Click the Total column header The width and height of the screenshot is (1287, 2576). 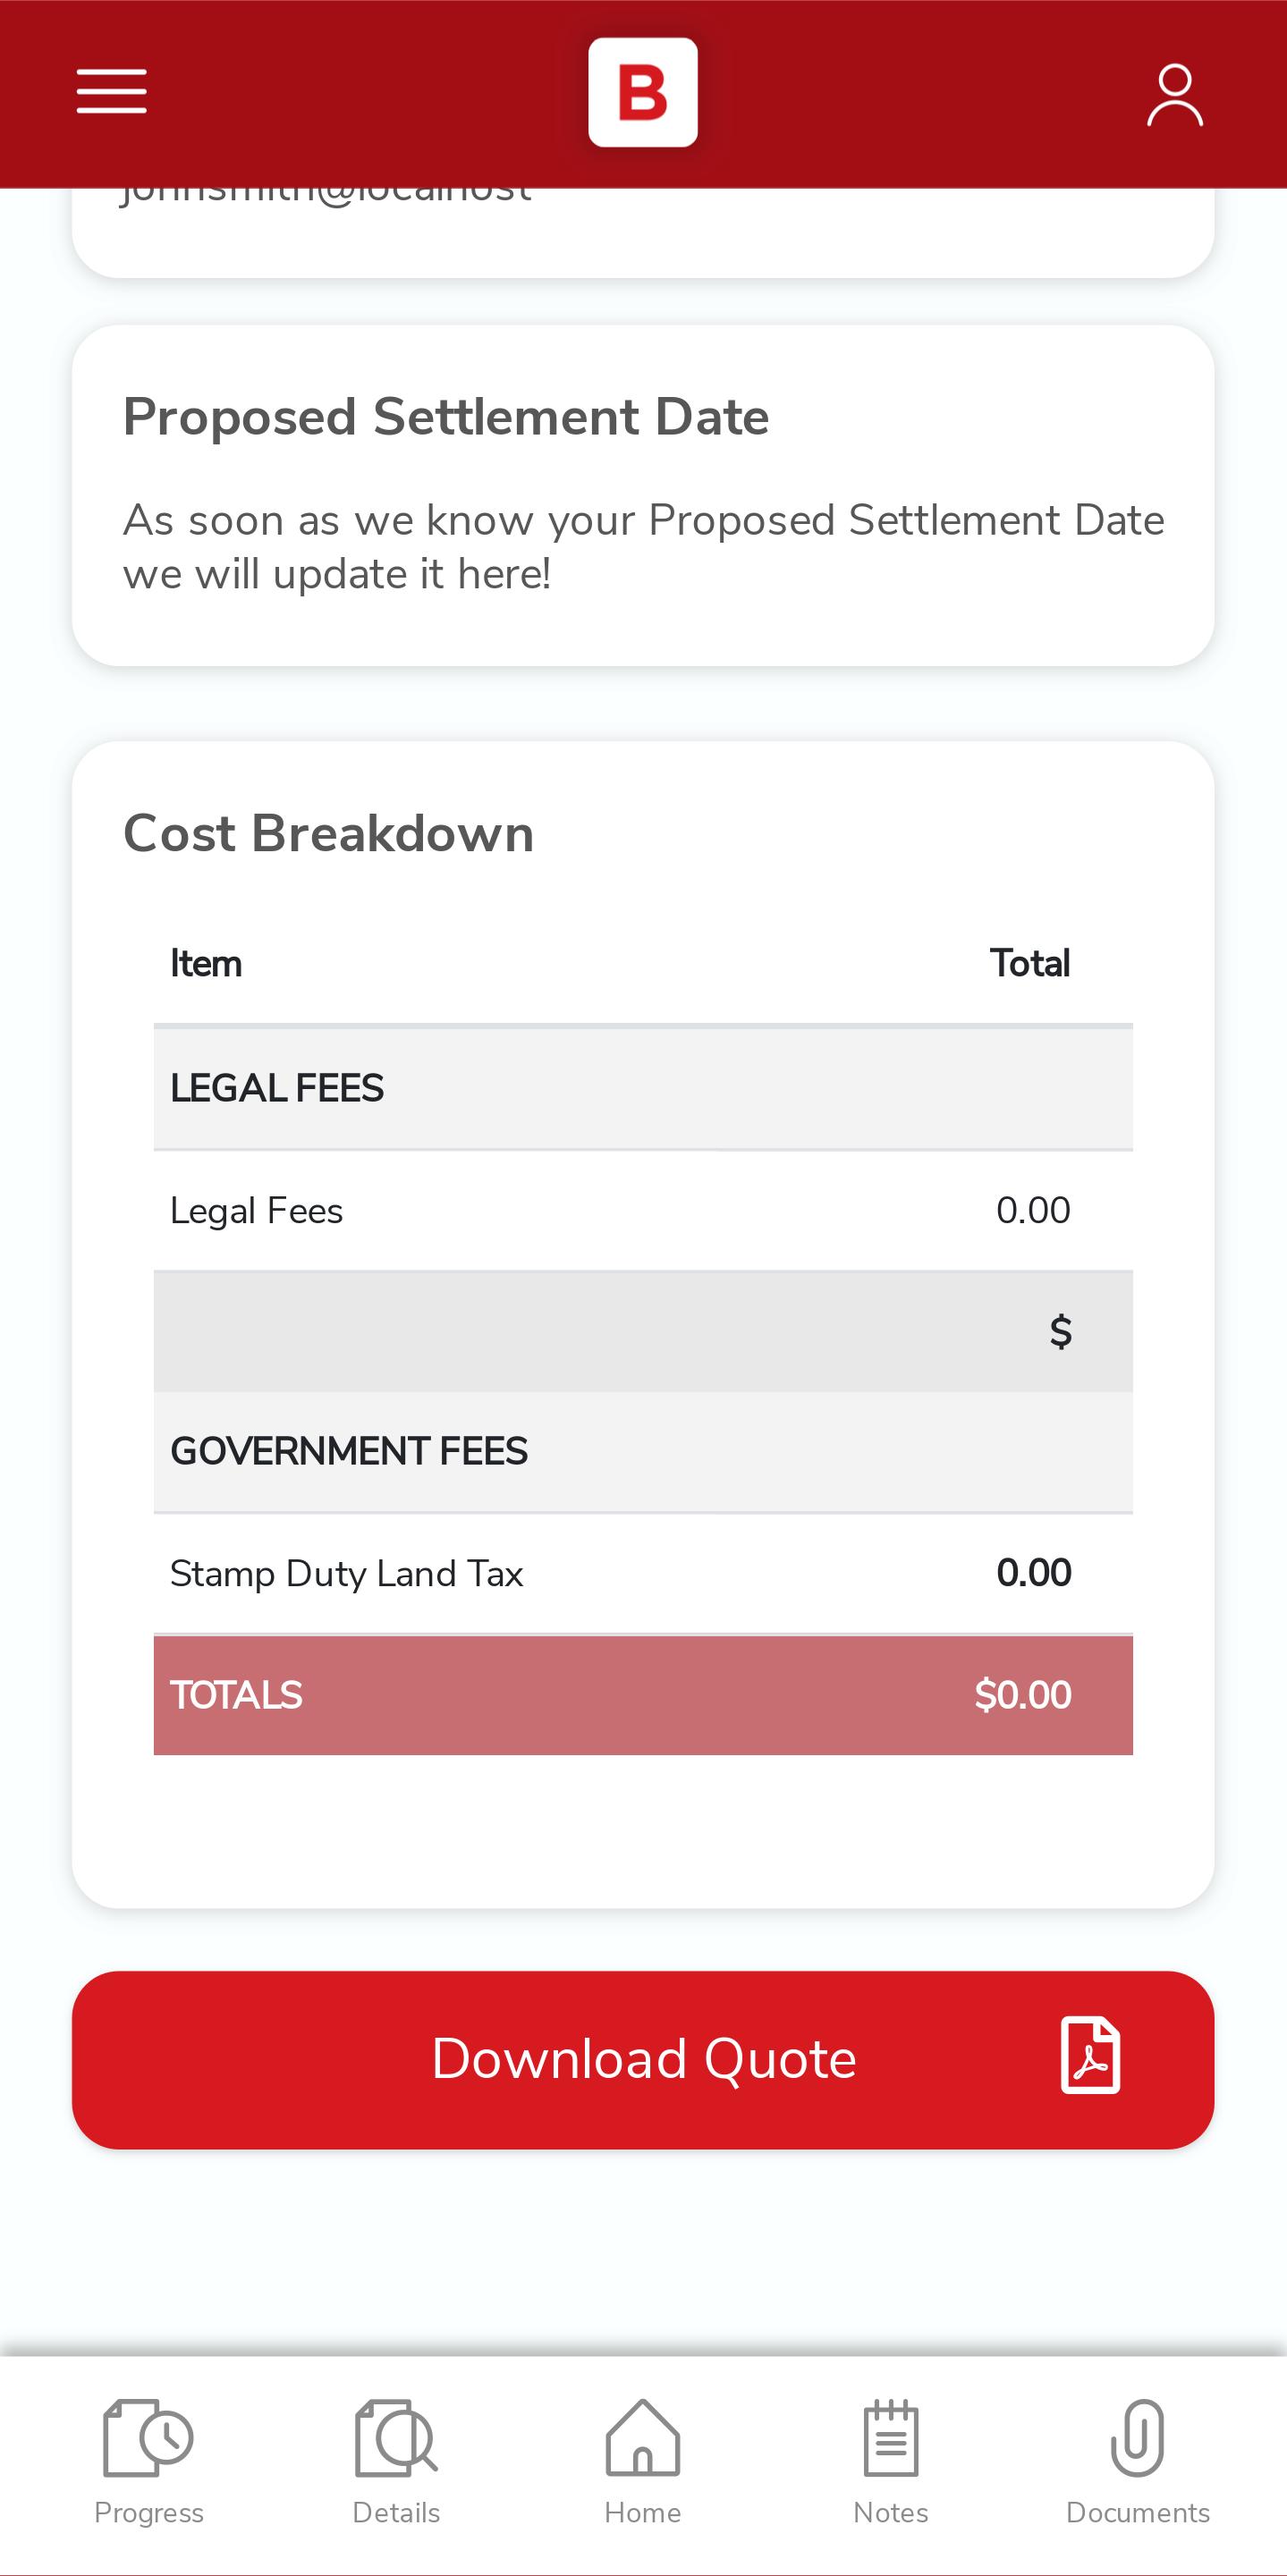[x=1030, y=964]
